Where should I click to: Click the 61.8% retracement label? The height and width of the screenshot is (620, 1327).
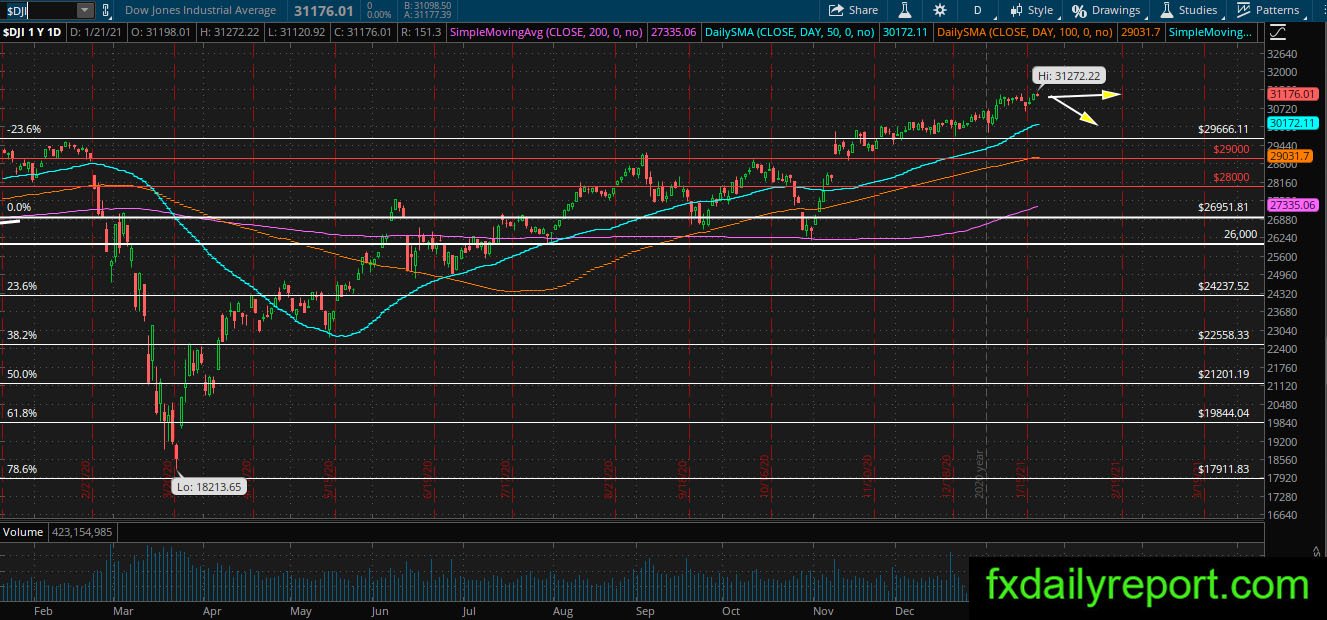pyautogui.click(x=21, y=413)
